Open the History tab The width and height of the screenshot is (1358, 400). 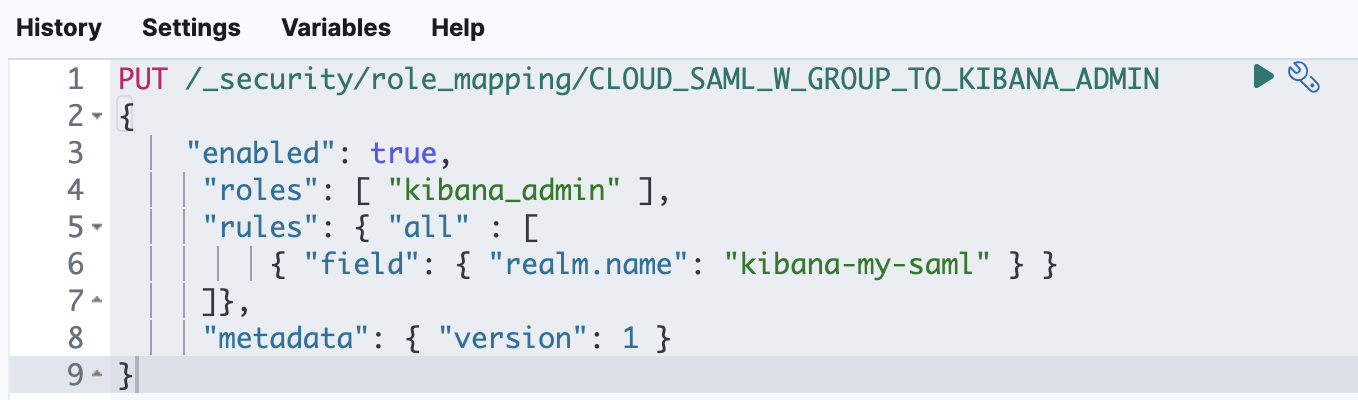[59, 28]
